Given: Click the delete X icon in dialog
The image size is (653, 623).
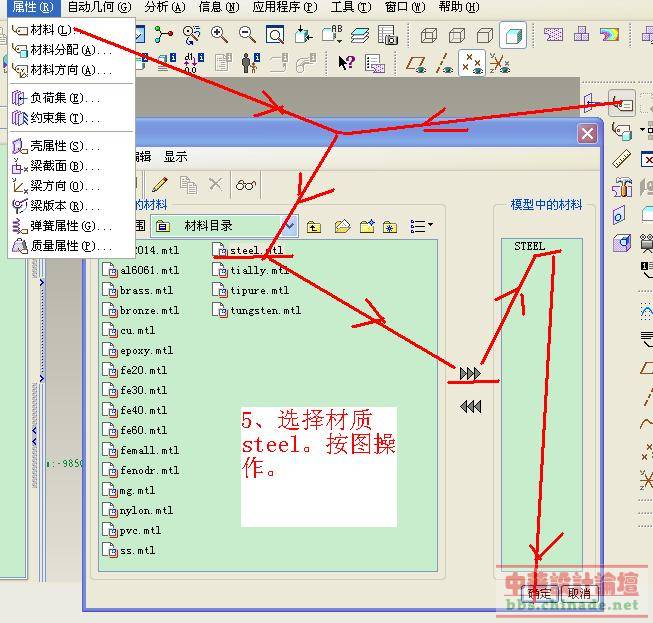Looking at the screenshot, I should coord(216,184).
